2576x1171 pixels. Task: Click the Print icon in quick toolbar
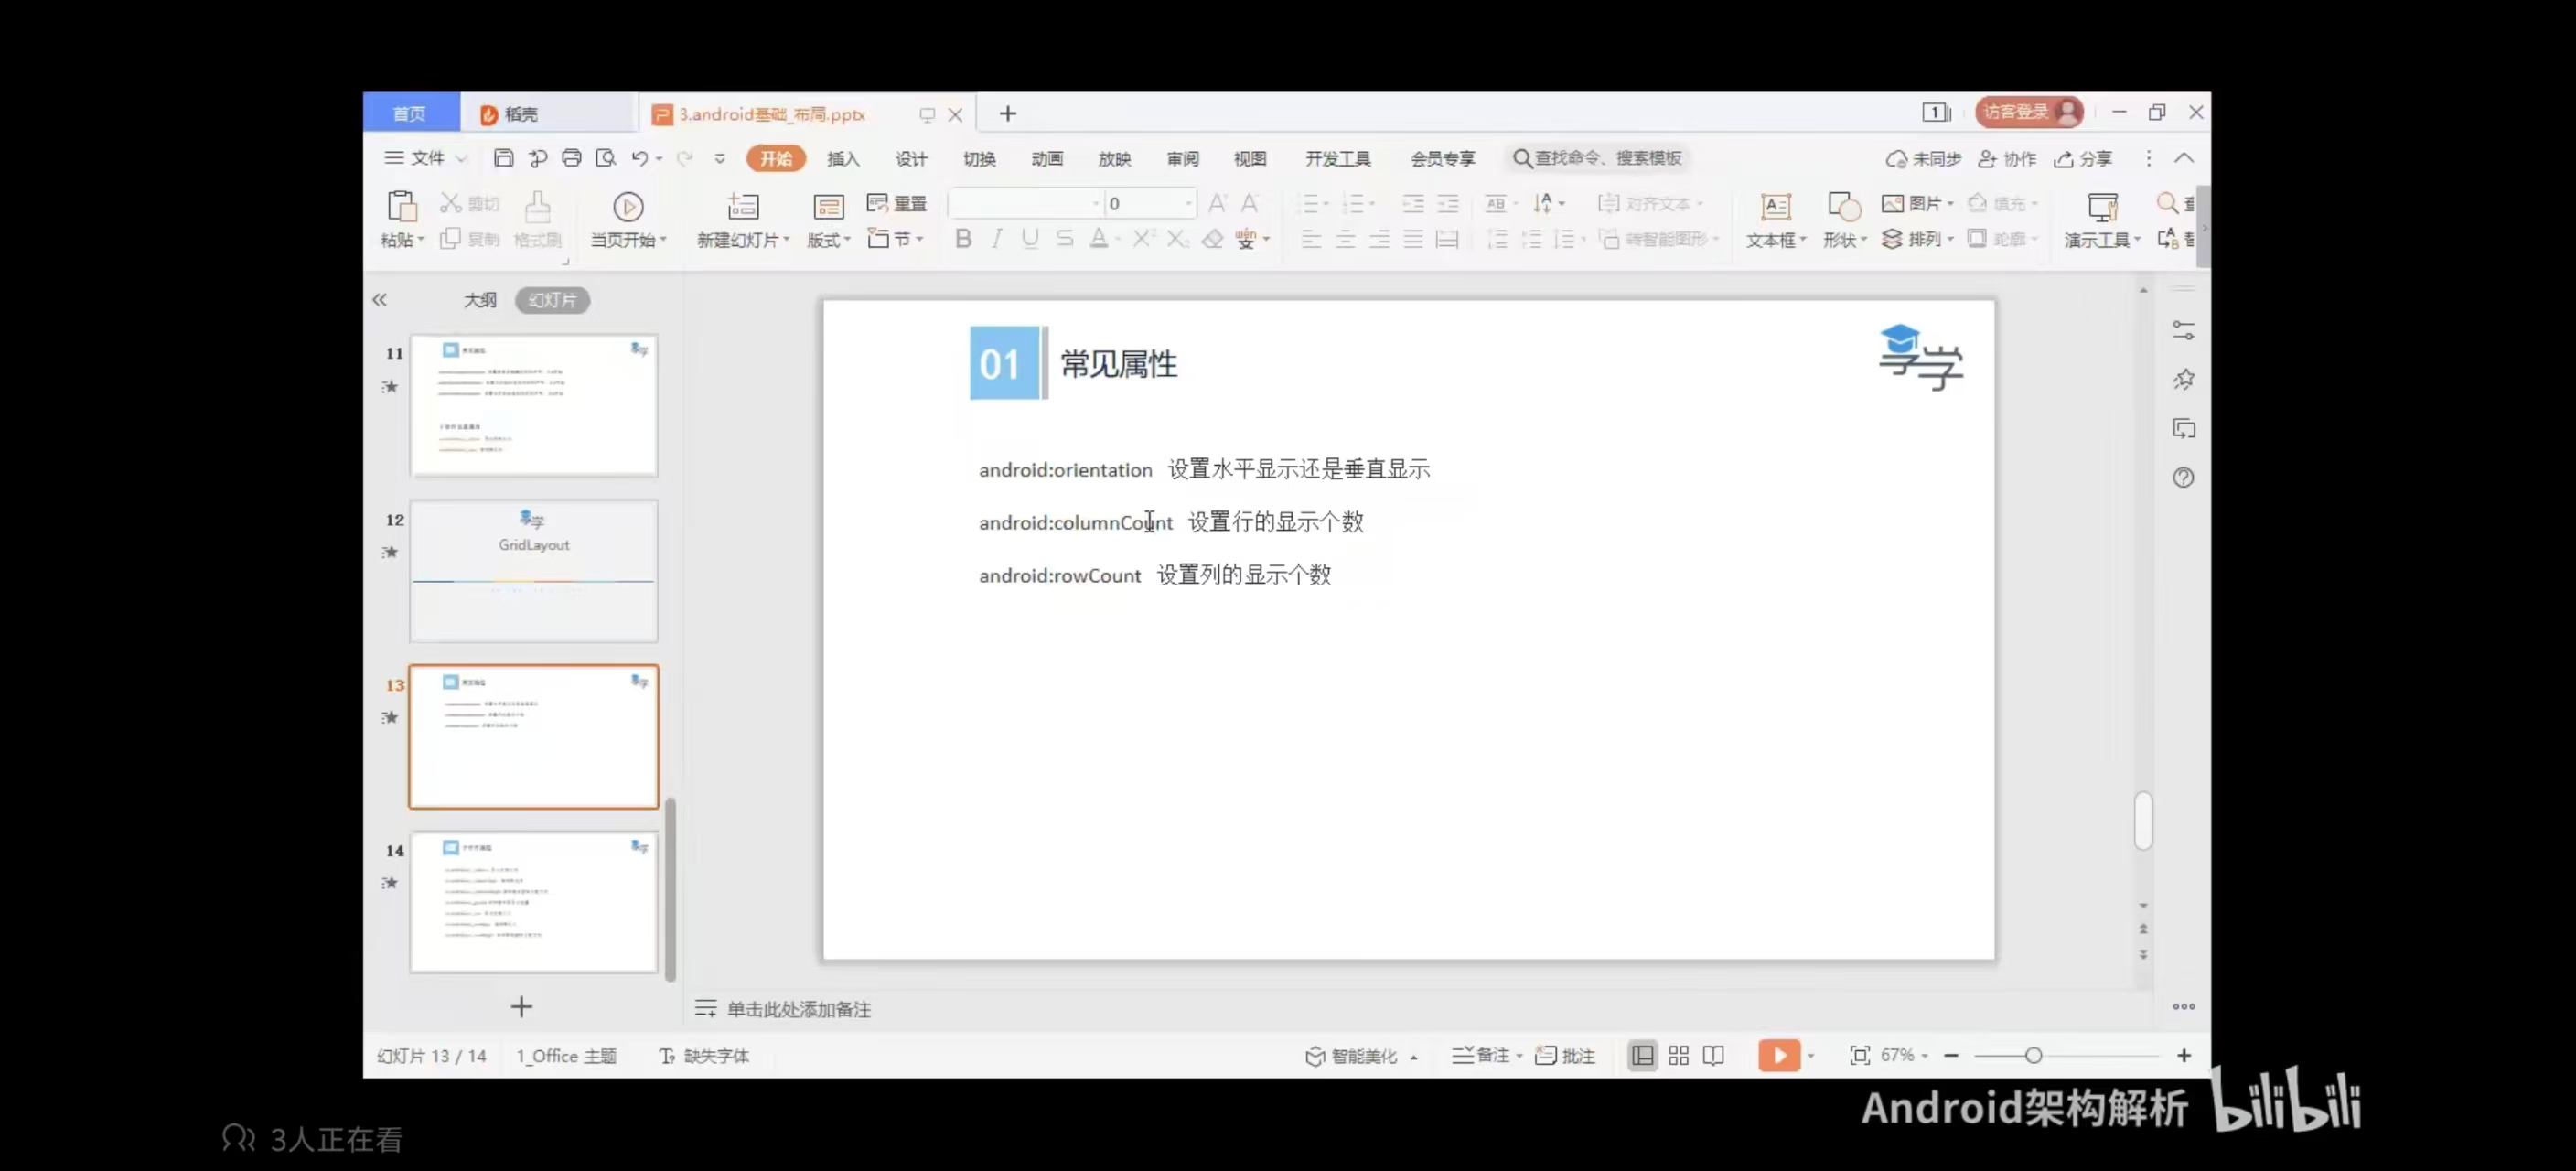click(571, 158)
